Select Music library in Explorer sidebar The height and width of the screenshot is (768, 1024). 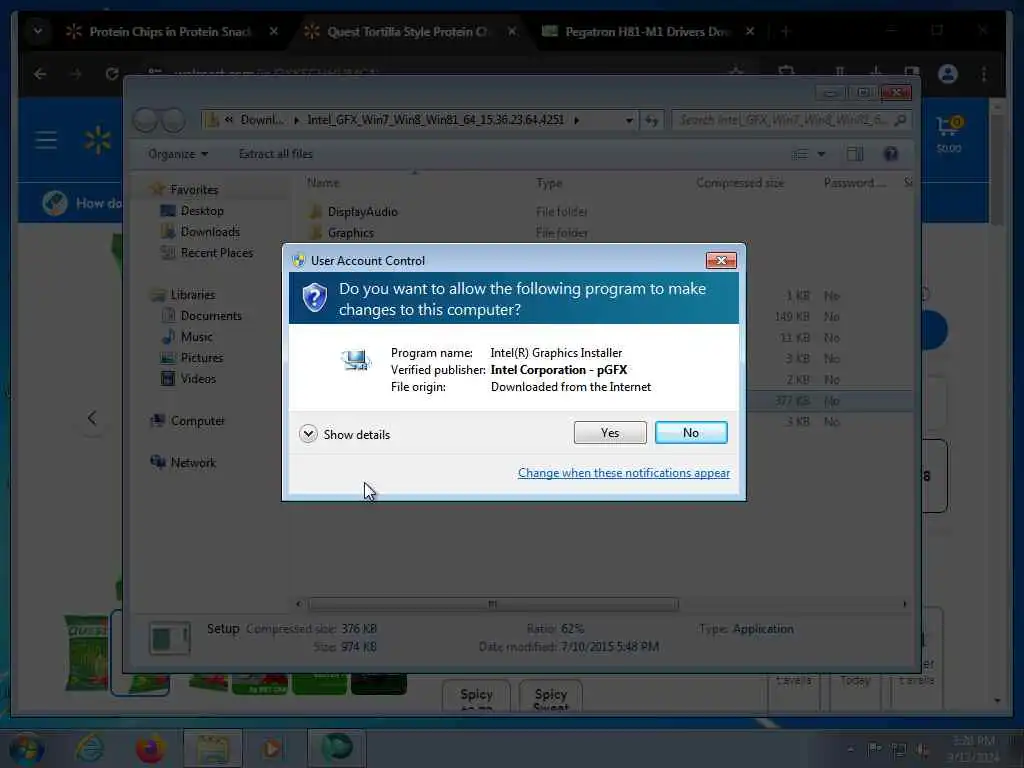coord(196,337)
